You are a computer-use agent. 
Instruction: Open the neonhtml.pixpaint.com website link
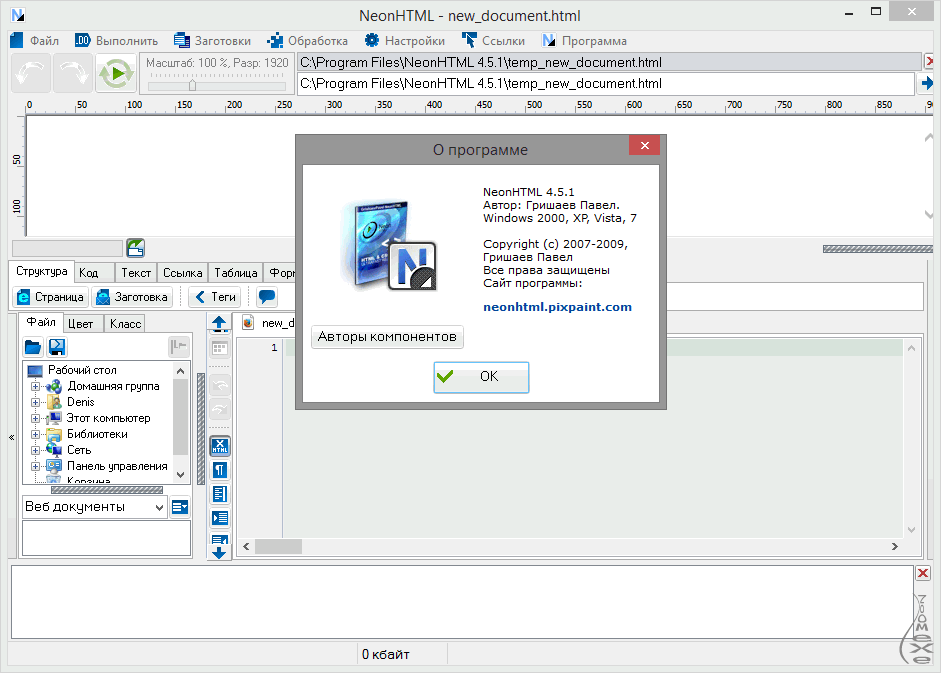(557, 307)
